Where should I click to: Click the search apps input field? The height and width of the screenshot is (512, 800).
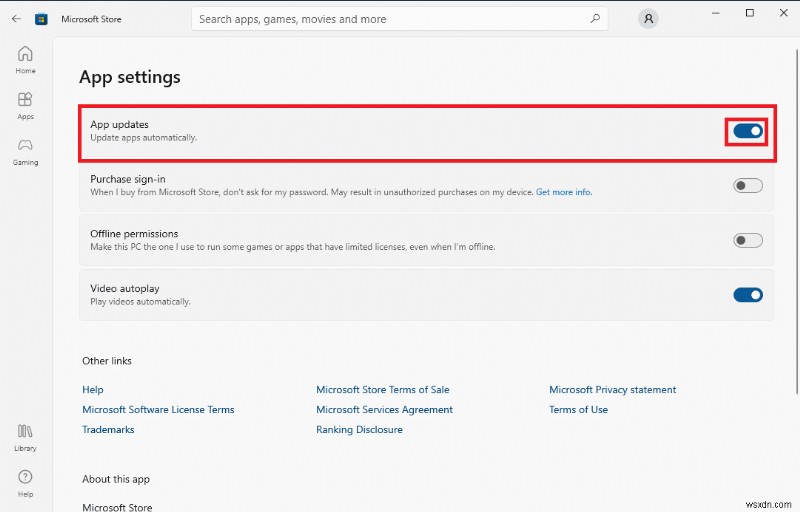(x=390, y=18)
